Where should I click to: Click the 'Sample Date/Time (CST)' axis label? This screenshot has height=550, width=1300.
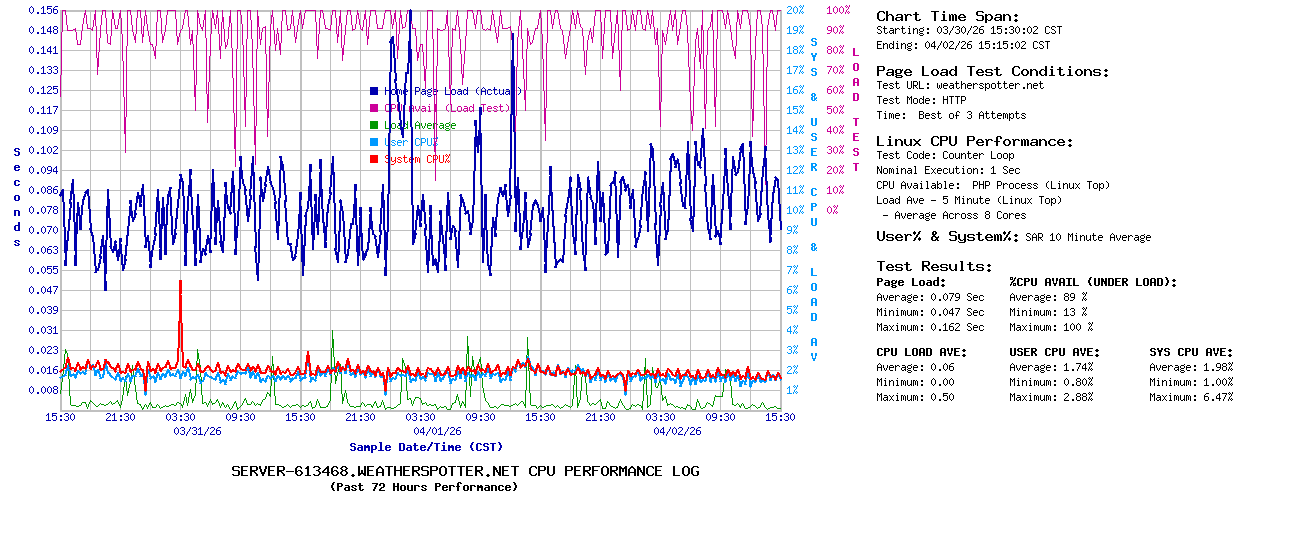[426, 447]
